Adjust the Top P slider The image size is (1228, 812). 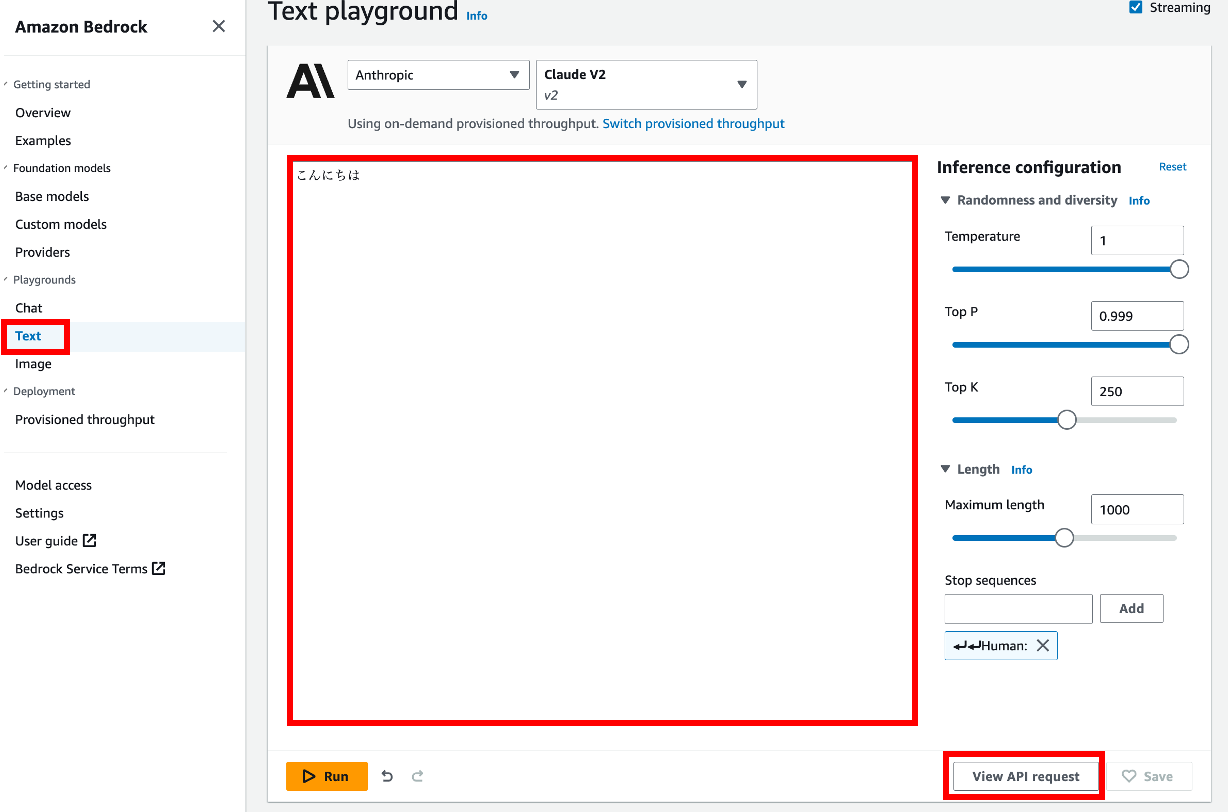1179,344
